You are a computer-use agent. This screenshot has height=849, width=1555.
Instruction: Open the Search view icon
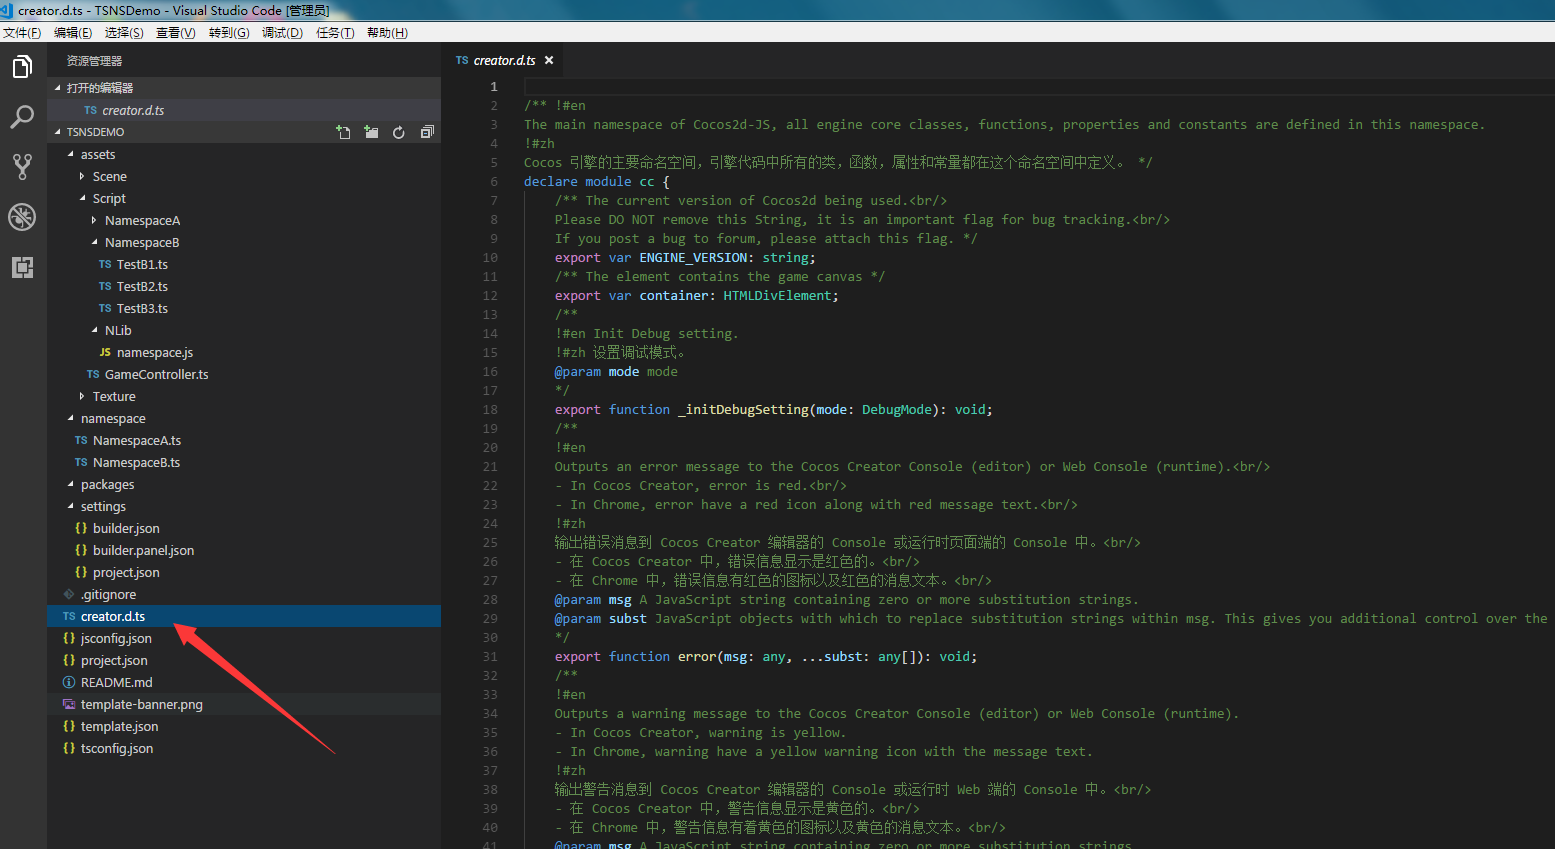22,117
